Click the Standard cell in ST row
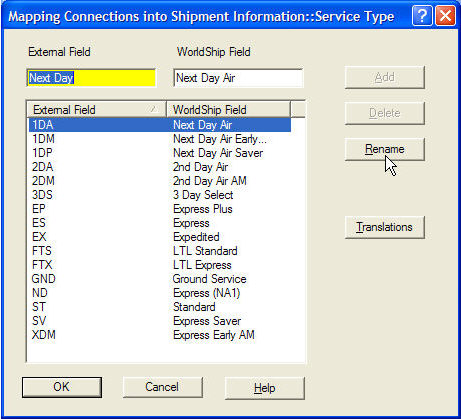 click(x=194, y=307)
